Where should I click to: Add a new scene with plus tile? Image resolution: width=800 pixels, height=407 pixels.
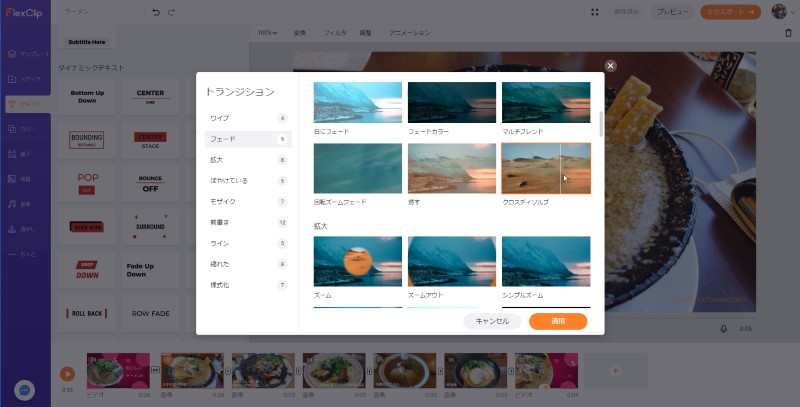pos(616,371)
